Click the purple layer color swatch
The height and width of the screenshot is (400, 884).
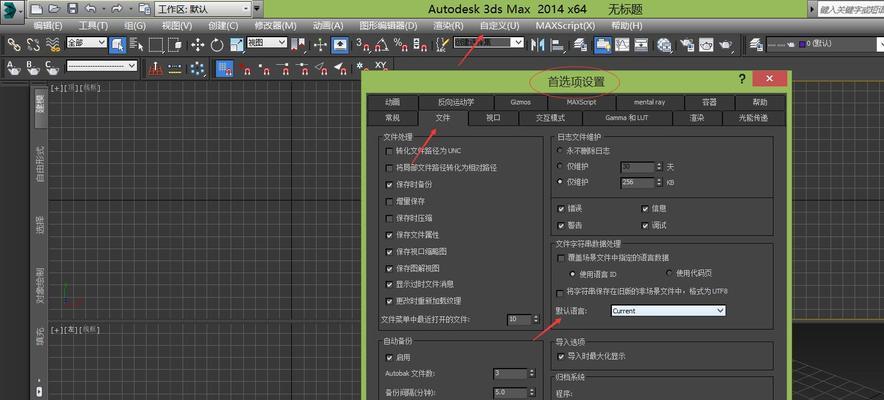pyautogui.click(x=802, y=43)
